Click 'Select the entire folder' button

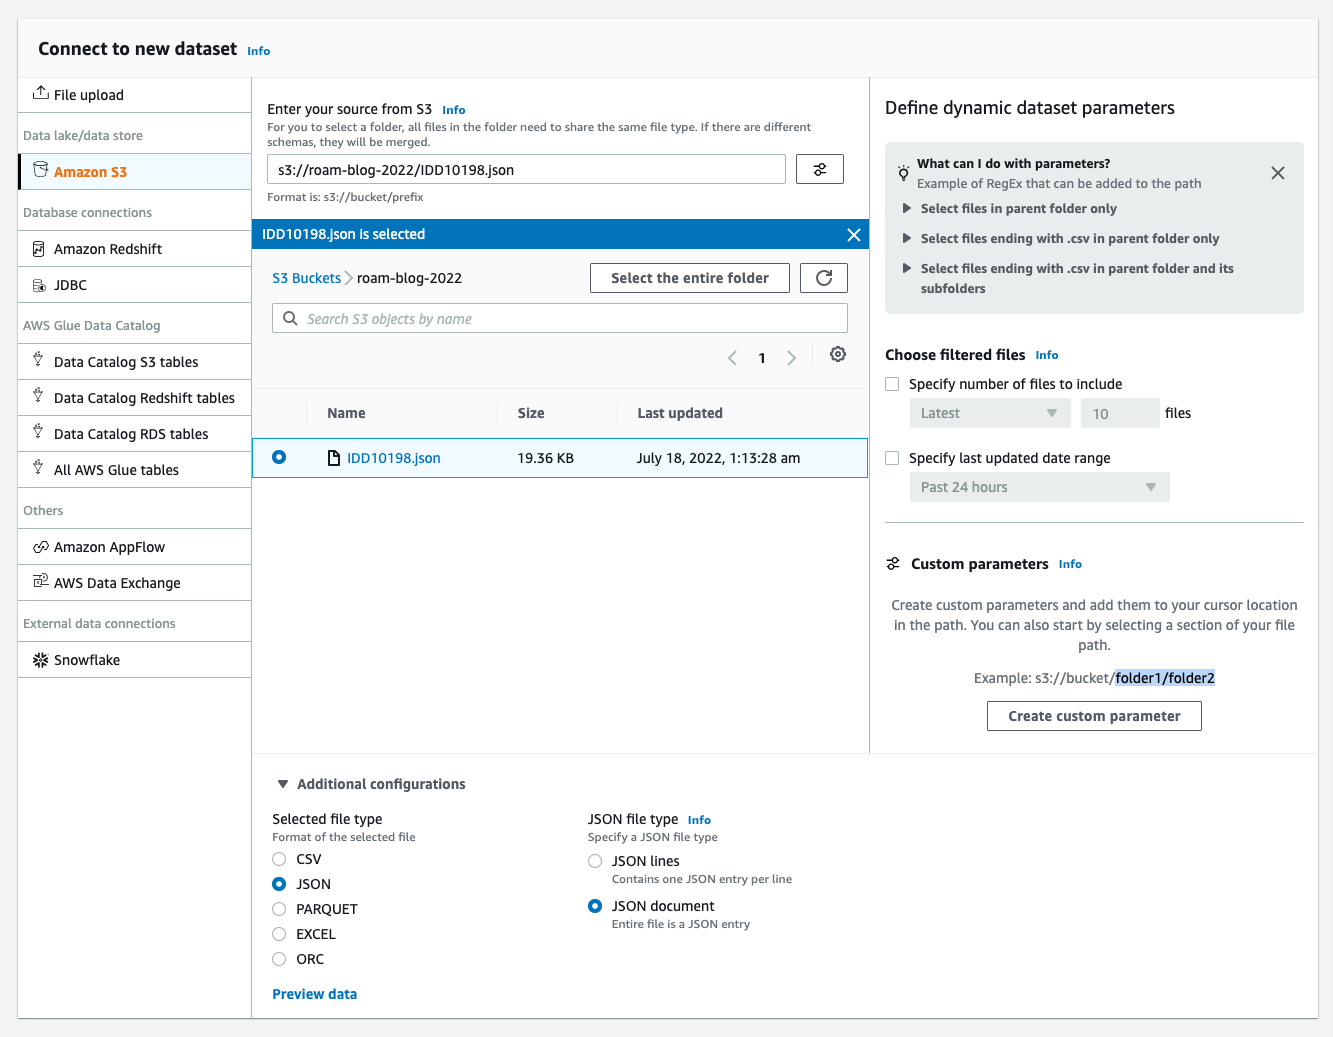click(x=690, y=278)
